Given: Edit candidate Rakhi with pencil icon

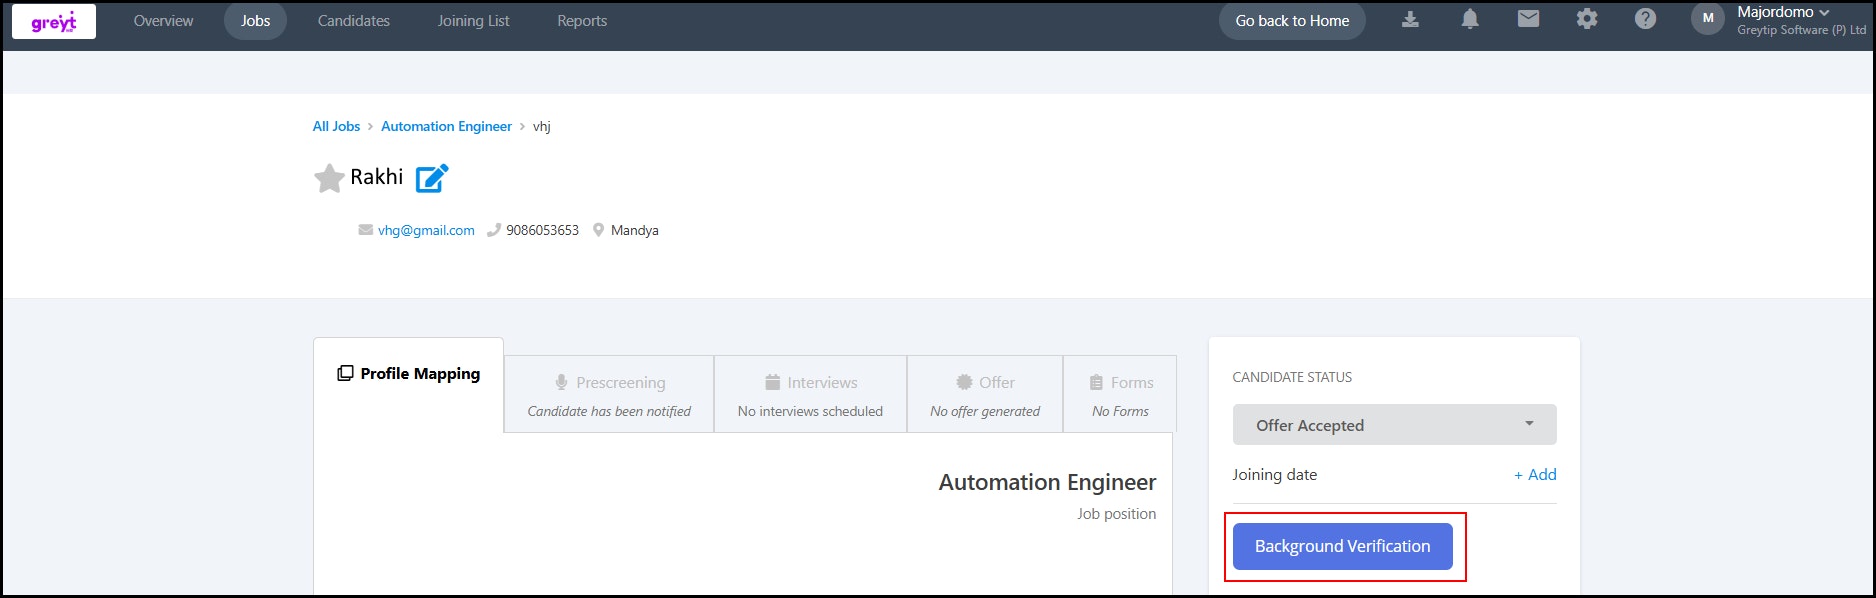Looking at the screenshot, I should (x=432, y=178).
